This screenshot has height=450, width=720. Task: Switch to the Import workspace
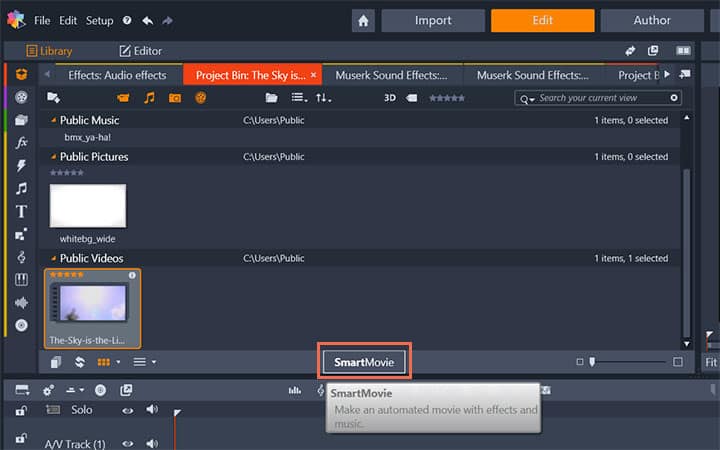point(433,20)
